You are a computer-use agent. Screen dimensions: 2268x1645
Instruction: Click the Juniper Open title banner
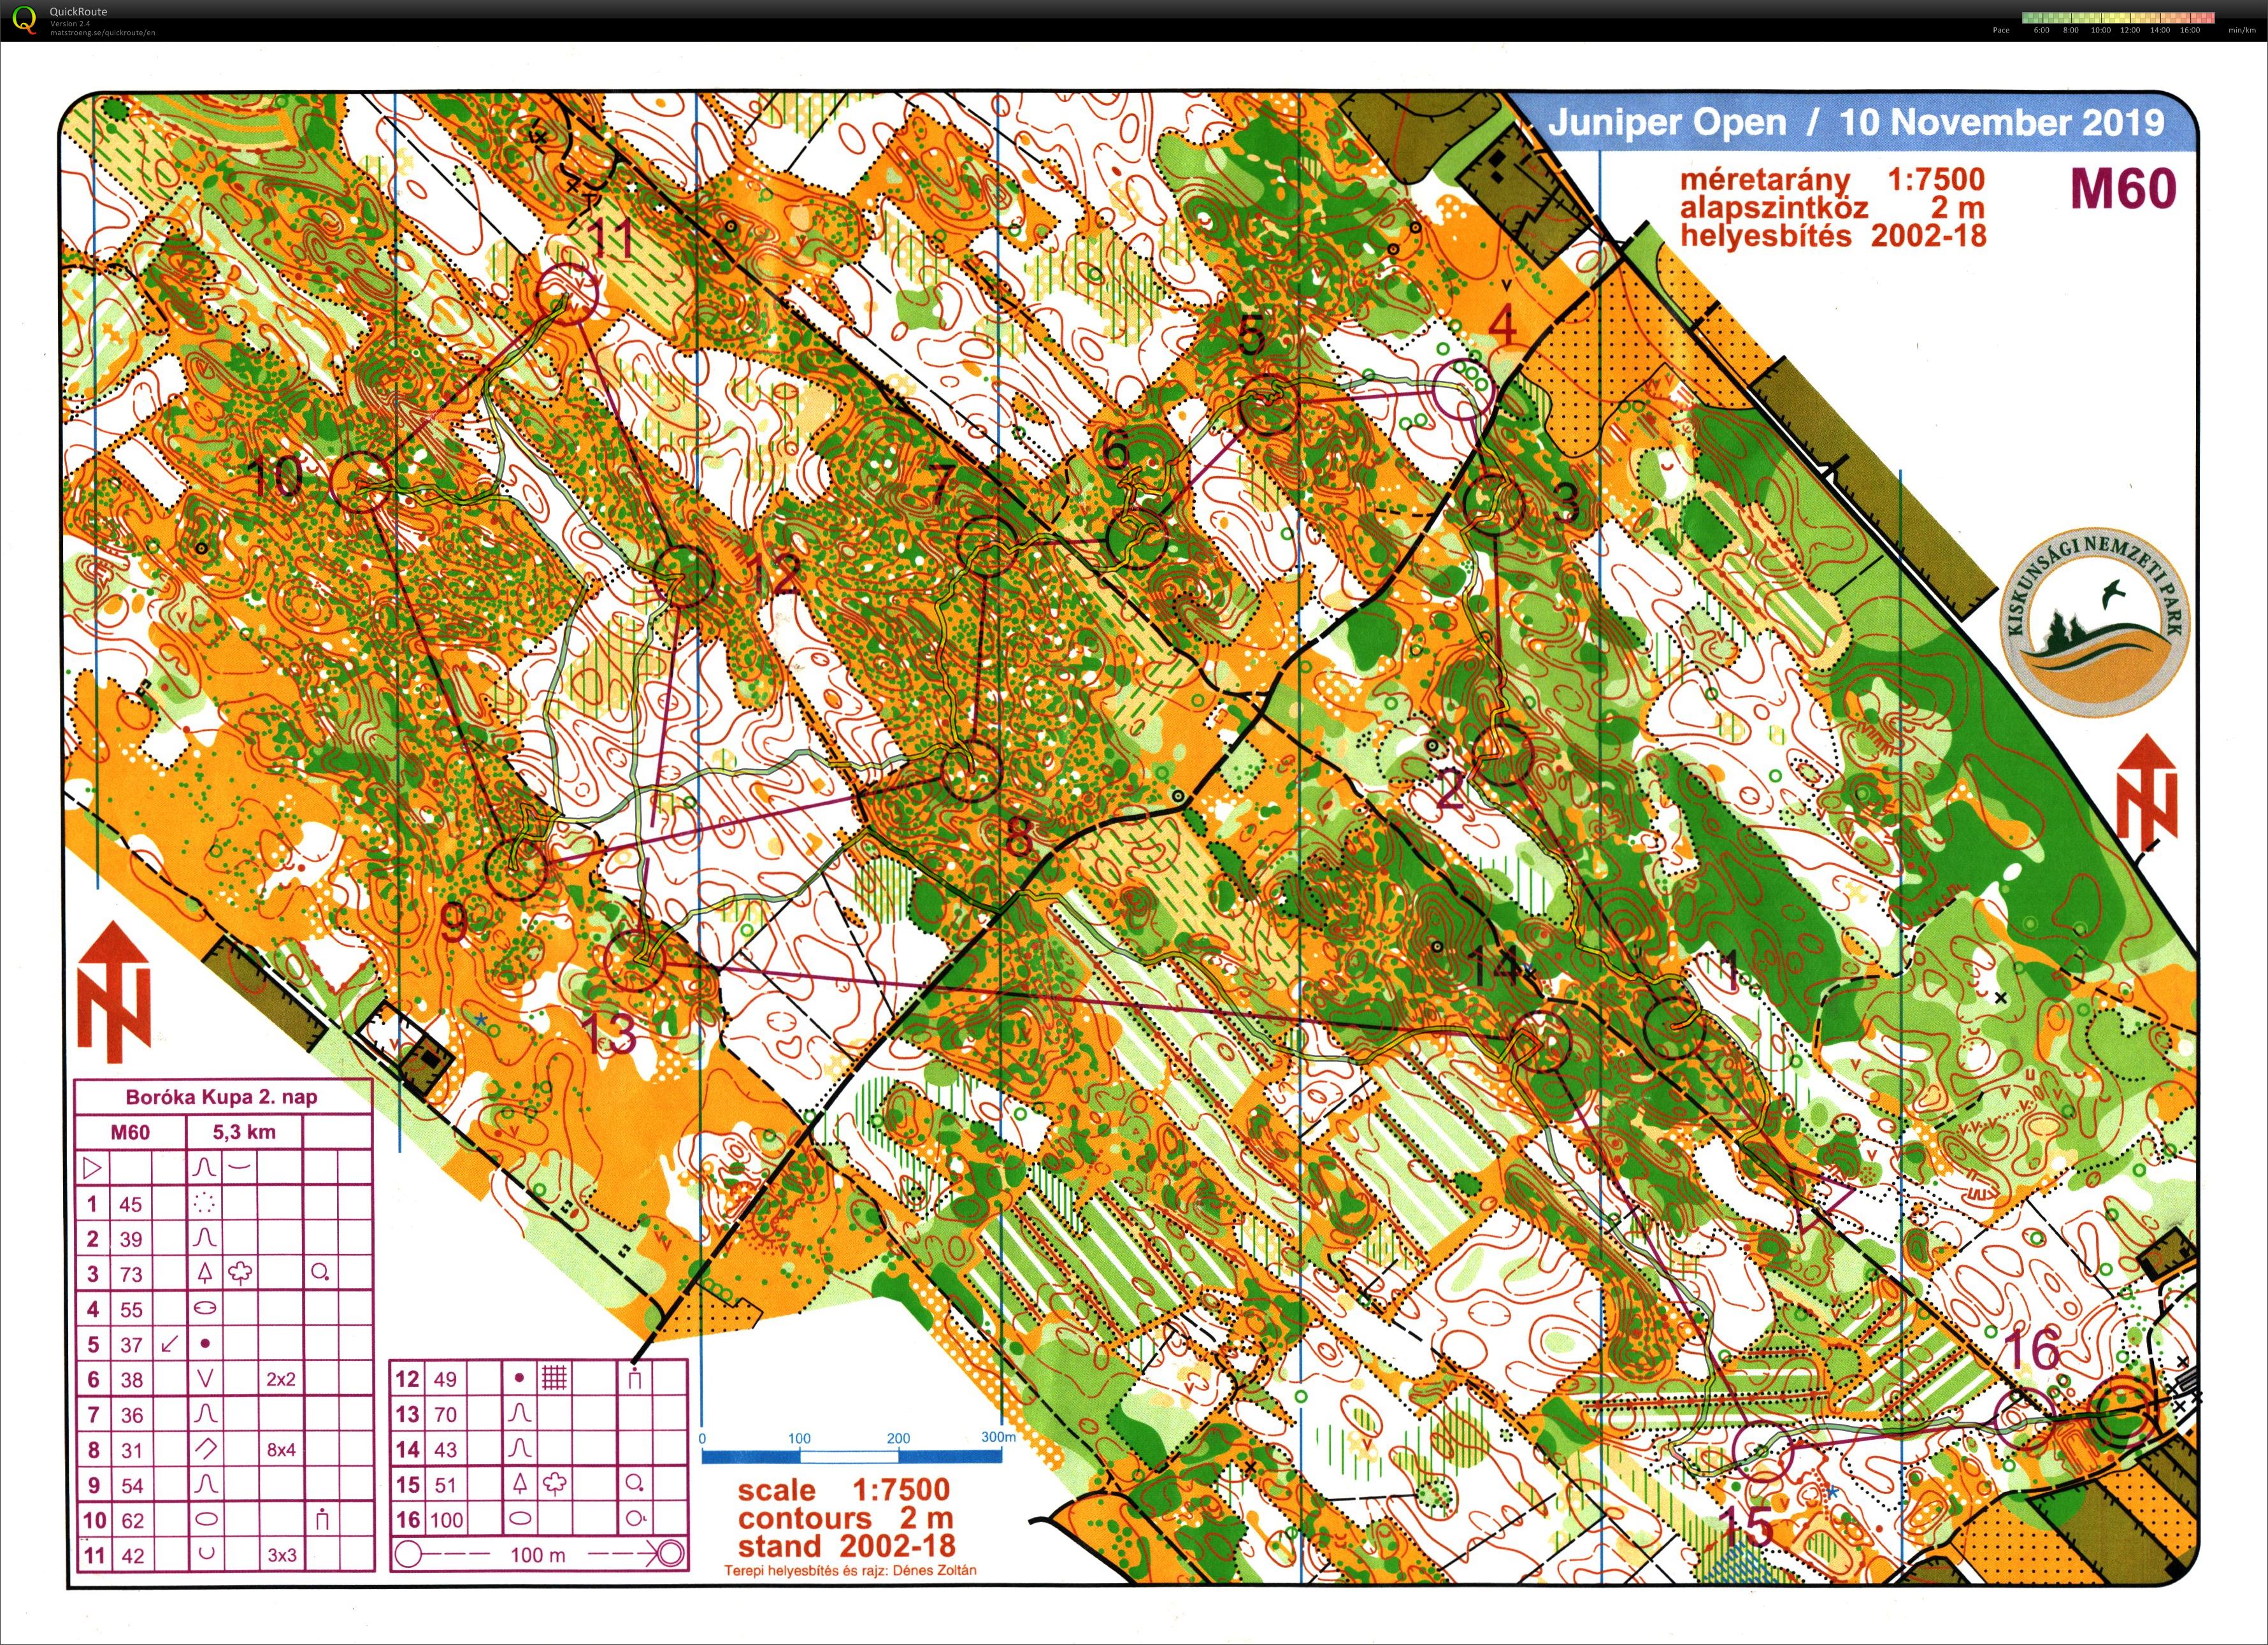click(x=1855, y=122)
